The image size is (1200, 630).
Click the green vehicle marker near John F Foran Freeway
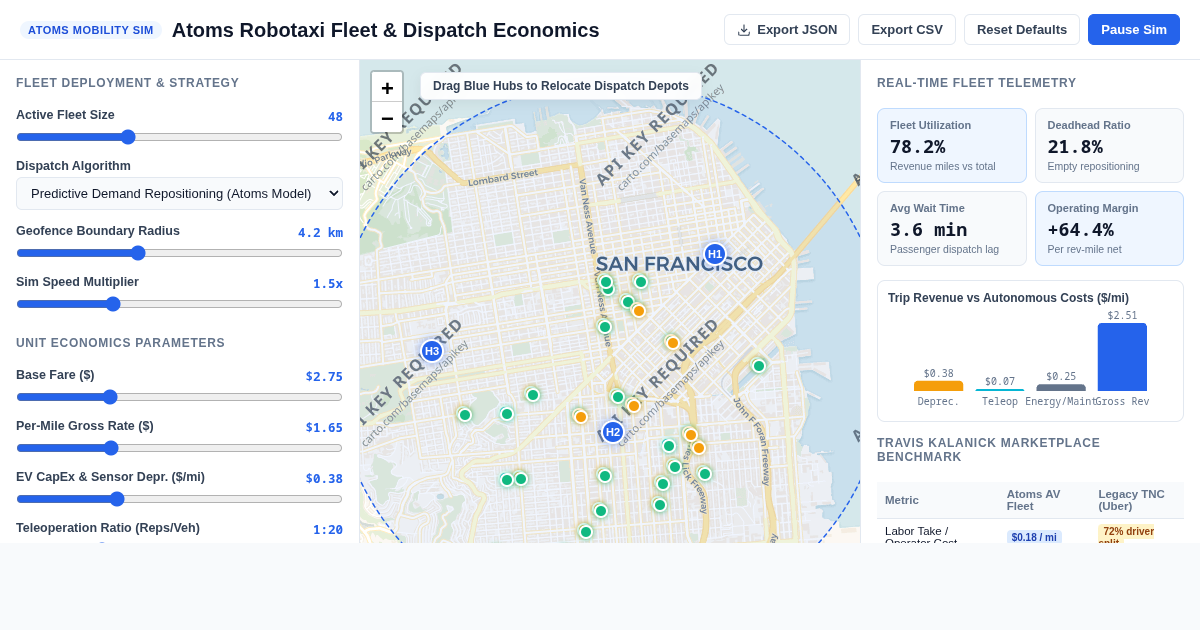[x=759, y=366]
